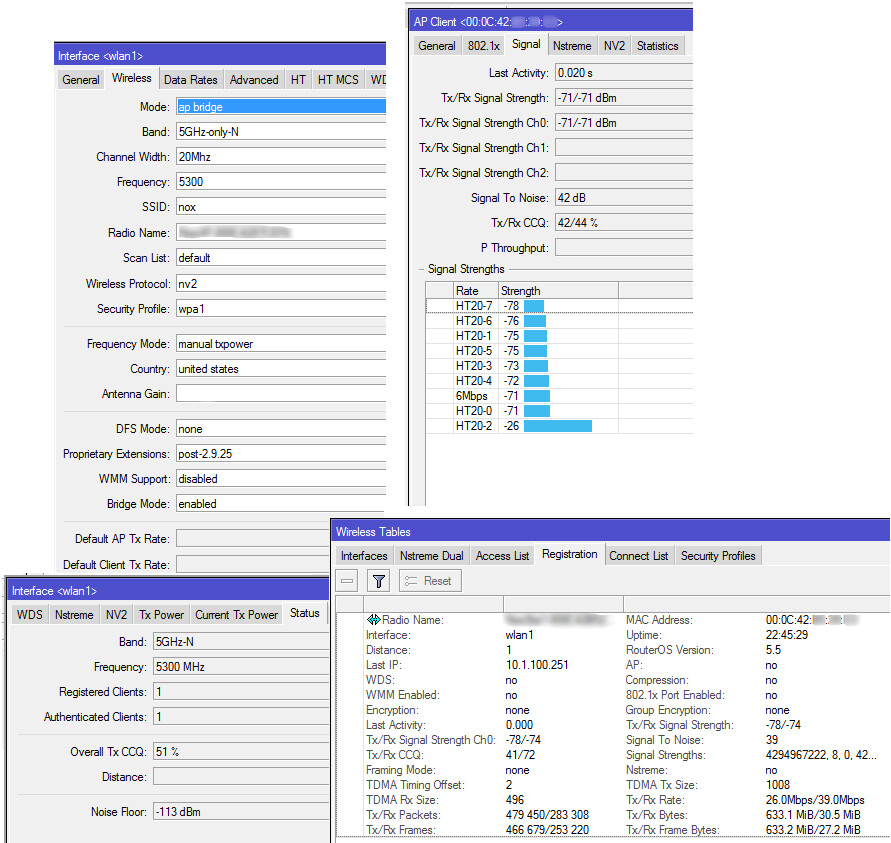Open the General tab in Interface wlan1 window
The width and height of the screenshot is (891, 843).
[x=81, y=80]
